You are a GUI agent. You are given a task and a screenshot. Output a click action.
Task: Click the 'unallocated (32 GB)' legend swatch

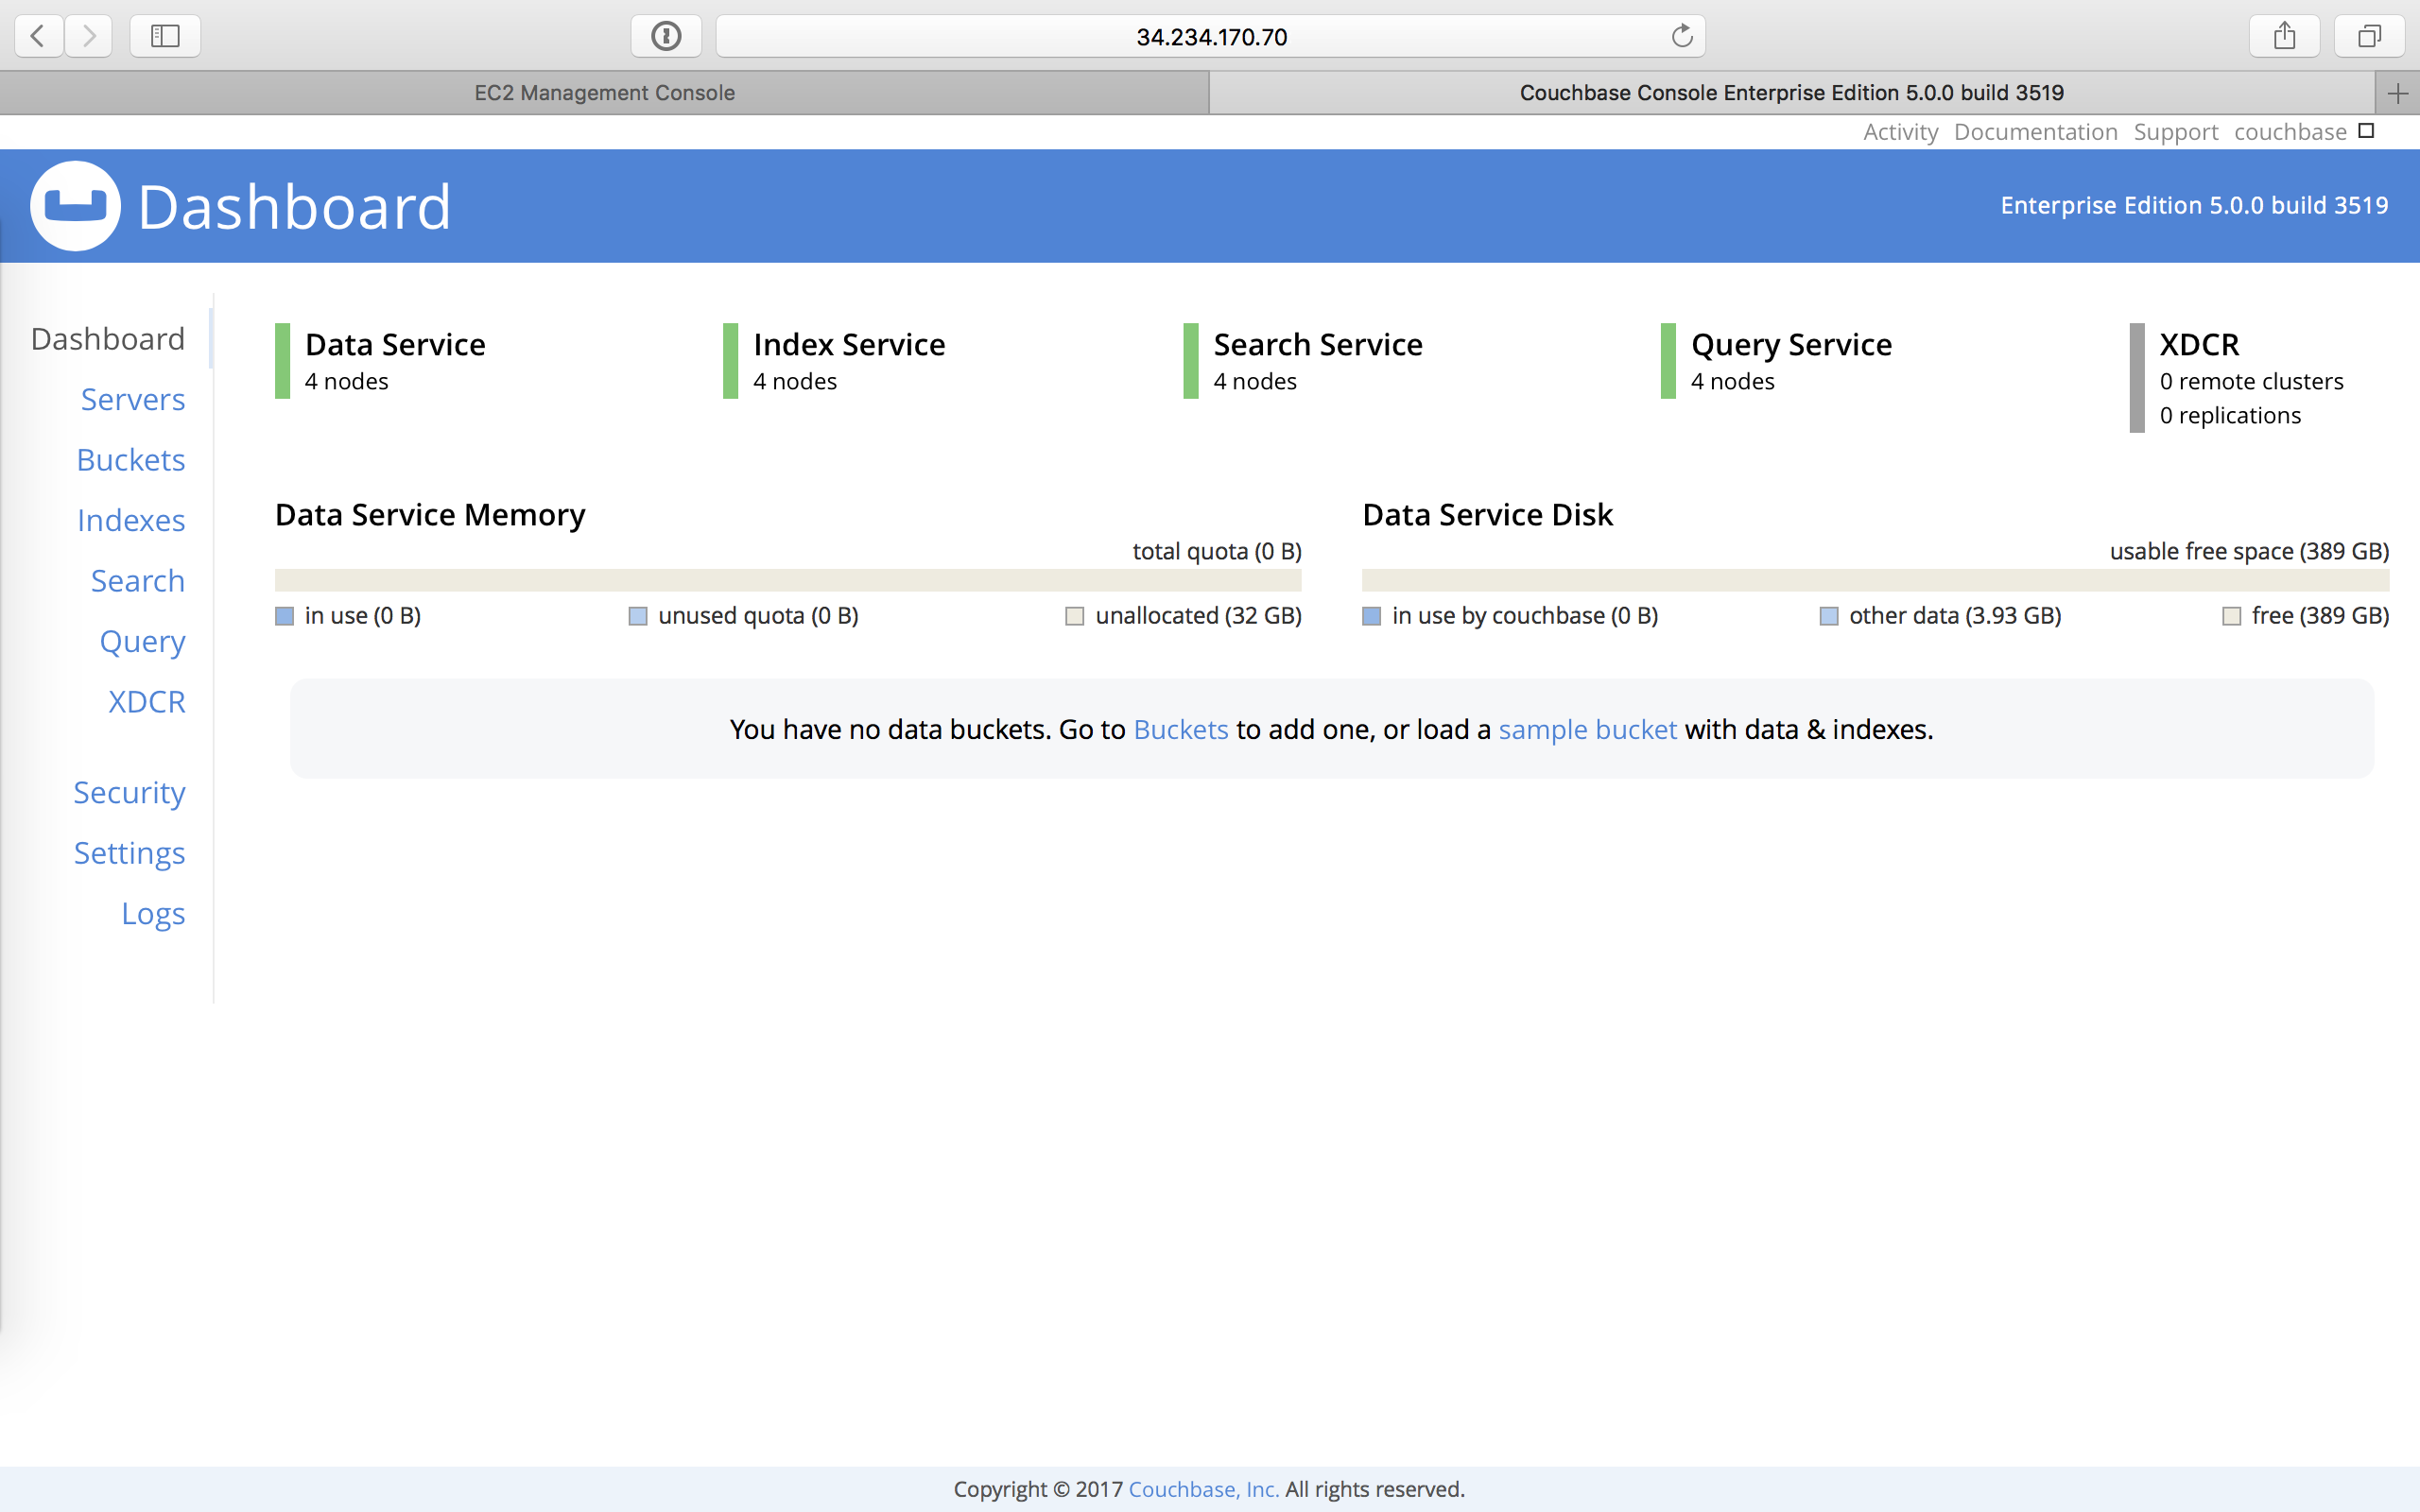pyautogui.click(x=1075, y=616)
